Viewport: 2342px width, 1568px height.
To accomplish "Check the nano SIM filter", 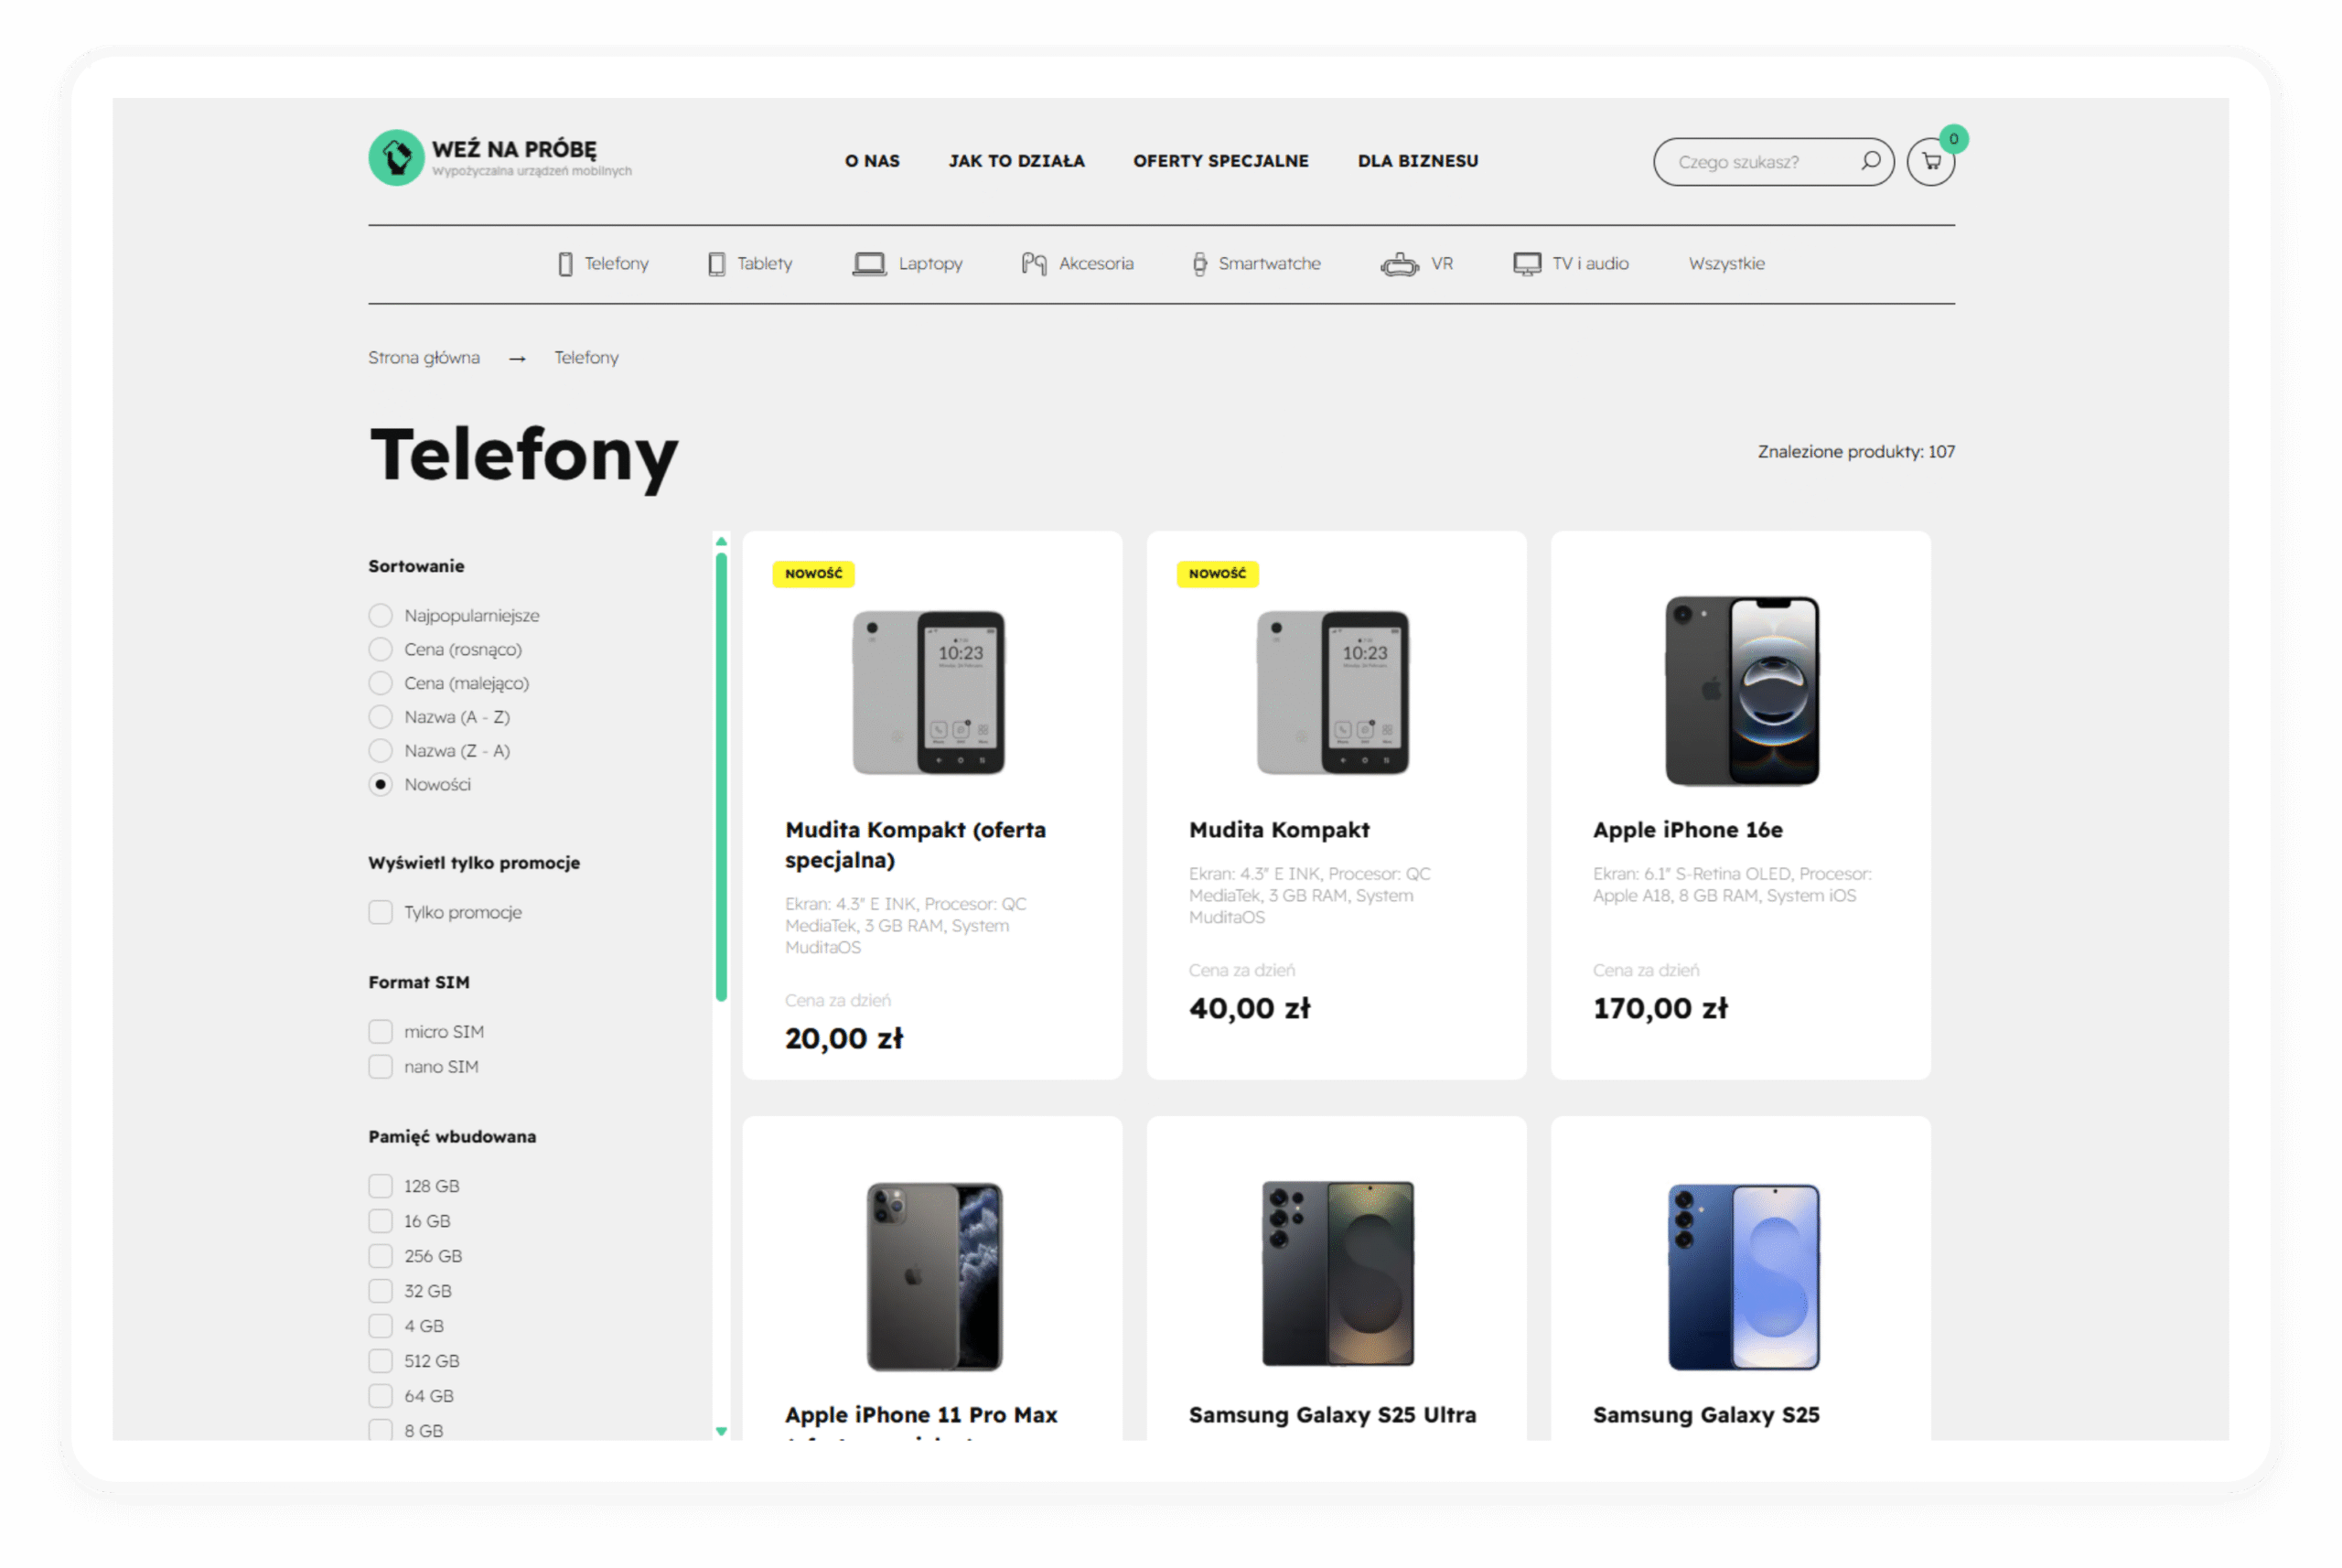I will [380, 1066].
